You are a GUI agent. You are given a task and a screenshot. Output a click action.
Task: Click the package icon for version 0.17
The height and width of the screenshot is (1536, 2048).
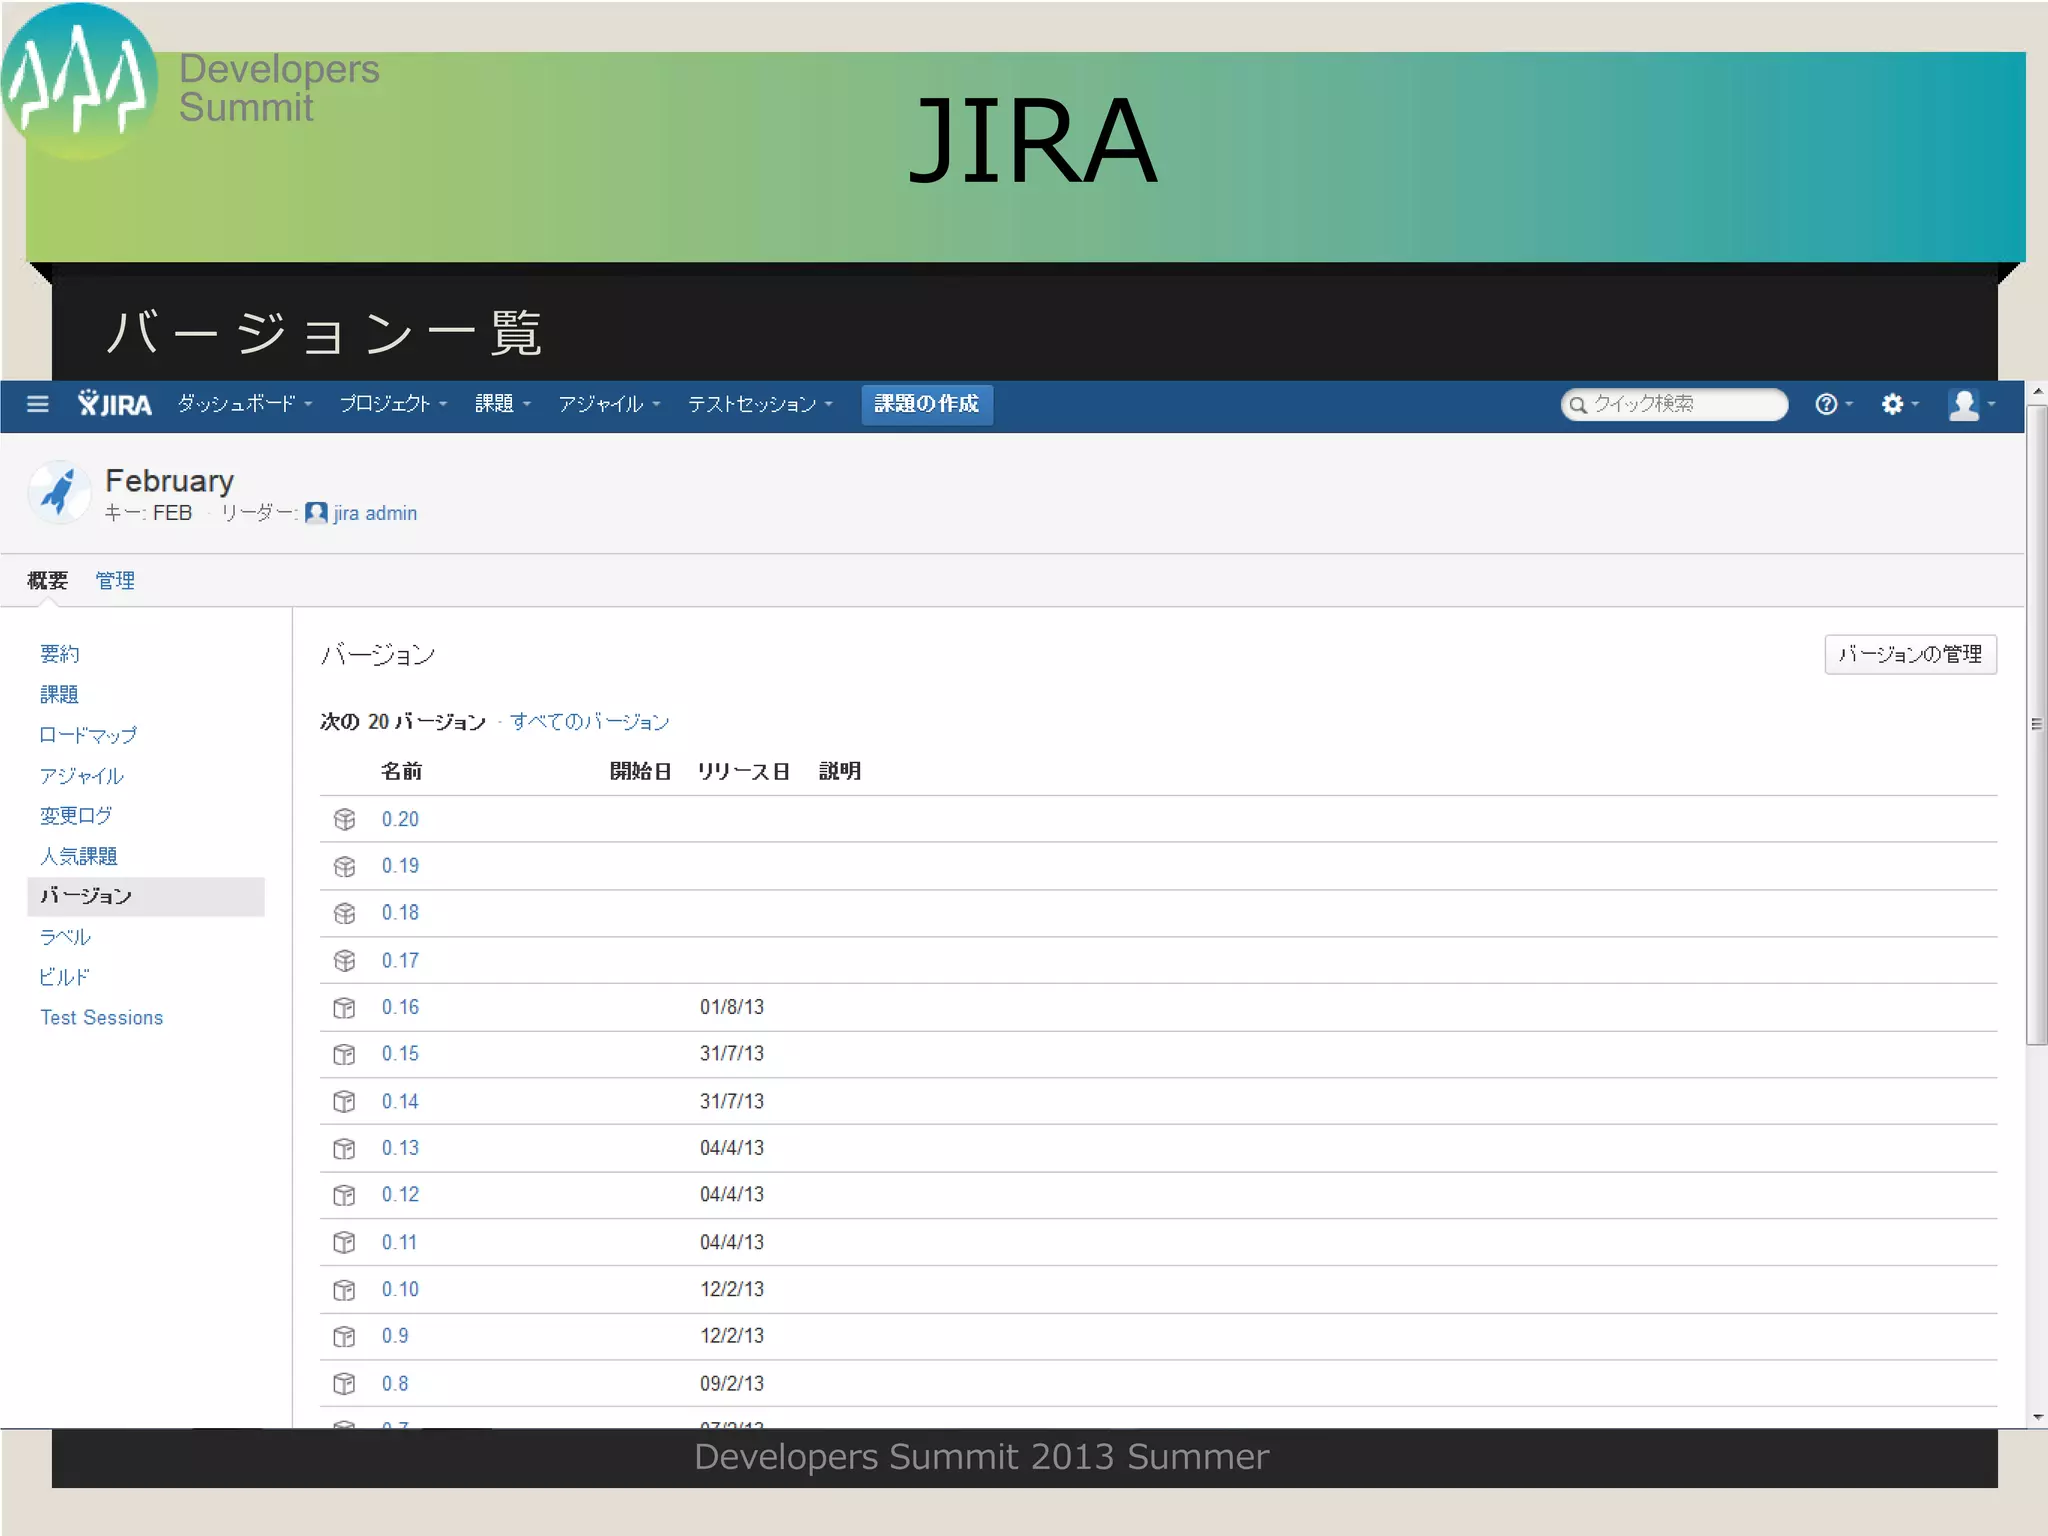pos(344,961)
